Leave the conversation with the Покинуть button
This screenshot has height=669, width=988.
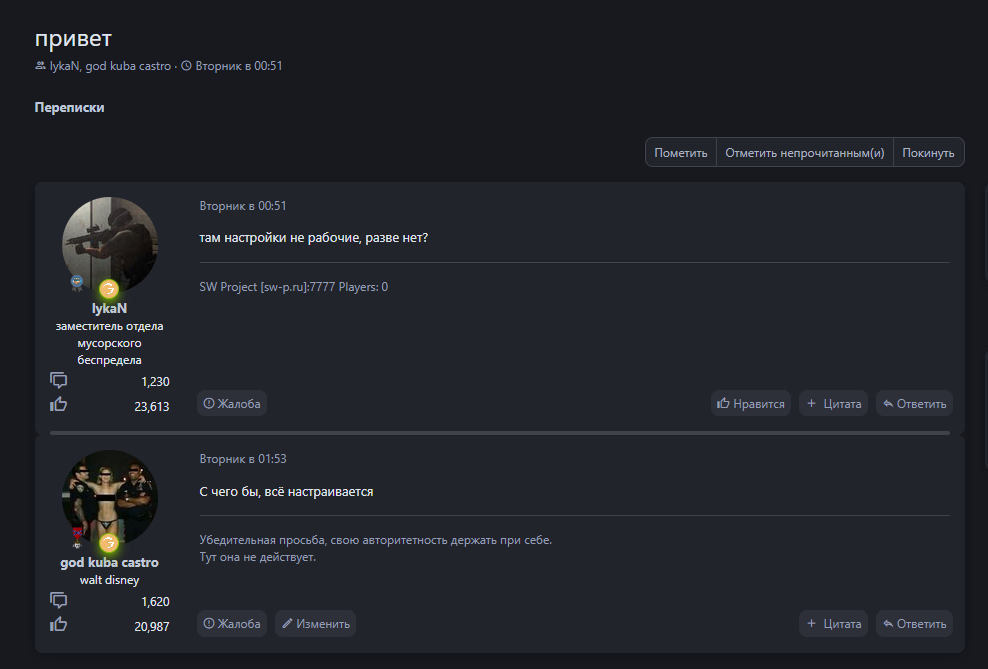tap(928, 153)
